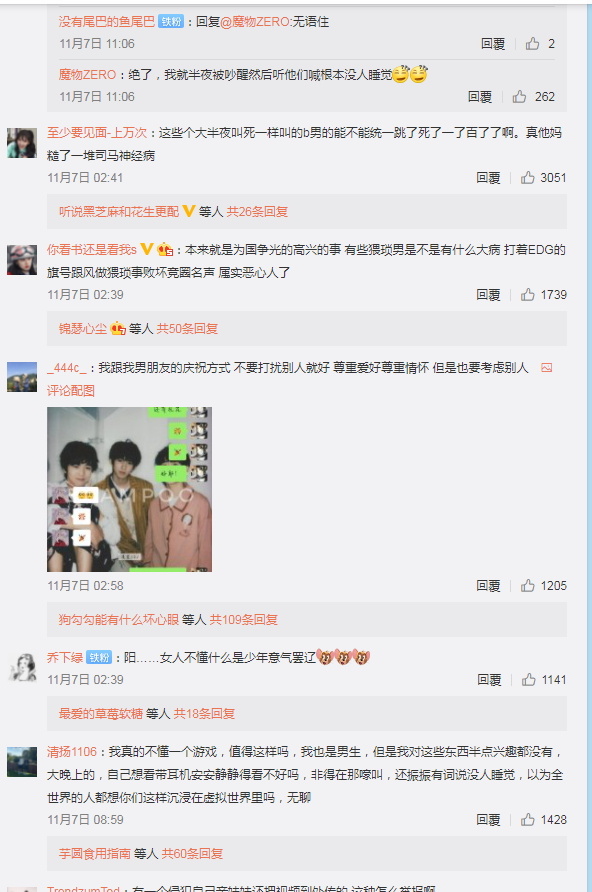Expand 共50条回复 replies
This screenshot has height=892, width=592.
click(x=187, y=328)
